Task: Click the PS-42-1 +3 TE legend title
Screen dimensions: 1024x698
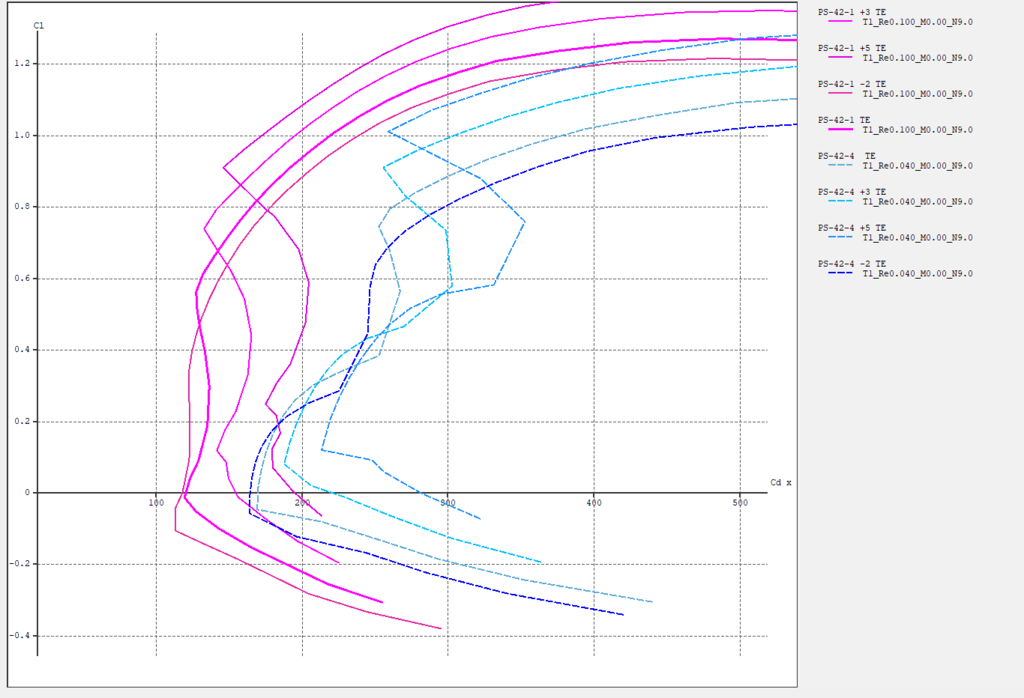Action: (851, 12)
